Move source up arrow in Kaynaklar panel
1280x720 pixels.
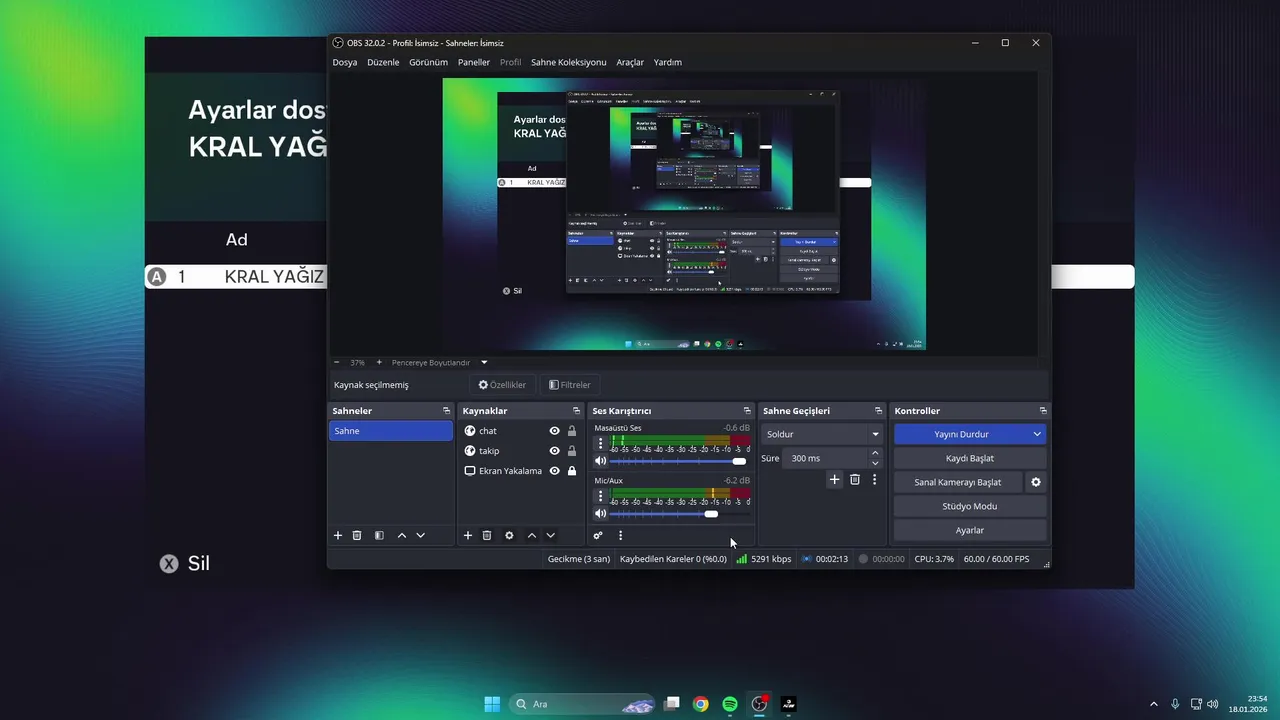click(x=532, y=536)
